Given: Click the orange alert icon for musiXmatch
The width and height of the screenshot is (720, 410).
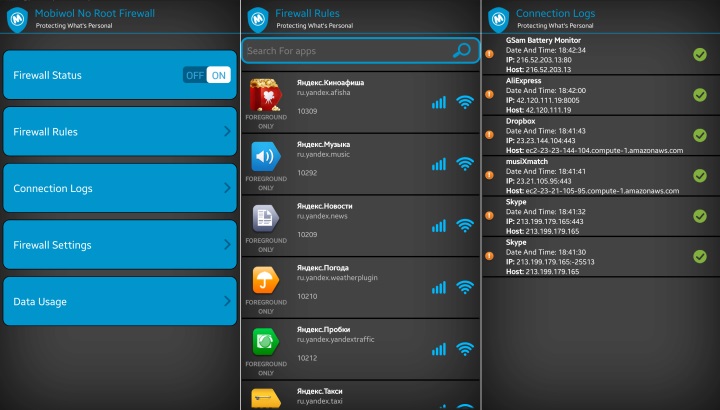Looking at the screenshot, I should (489, 175).
